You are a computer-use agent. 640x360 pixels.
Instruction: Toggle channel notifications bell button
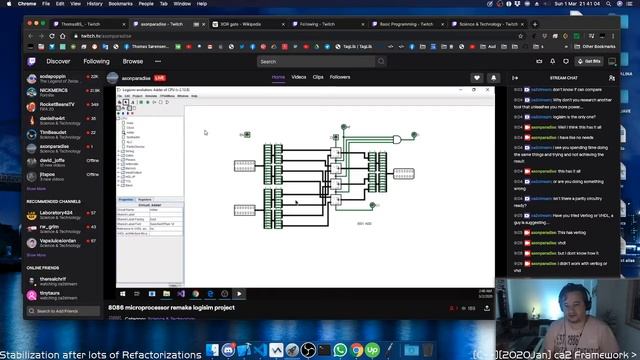point(493,78)
